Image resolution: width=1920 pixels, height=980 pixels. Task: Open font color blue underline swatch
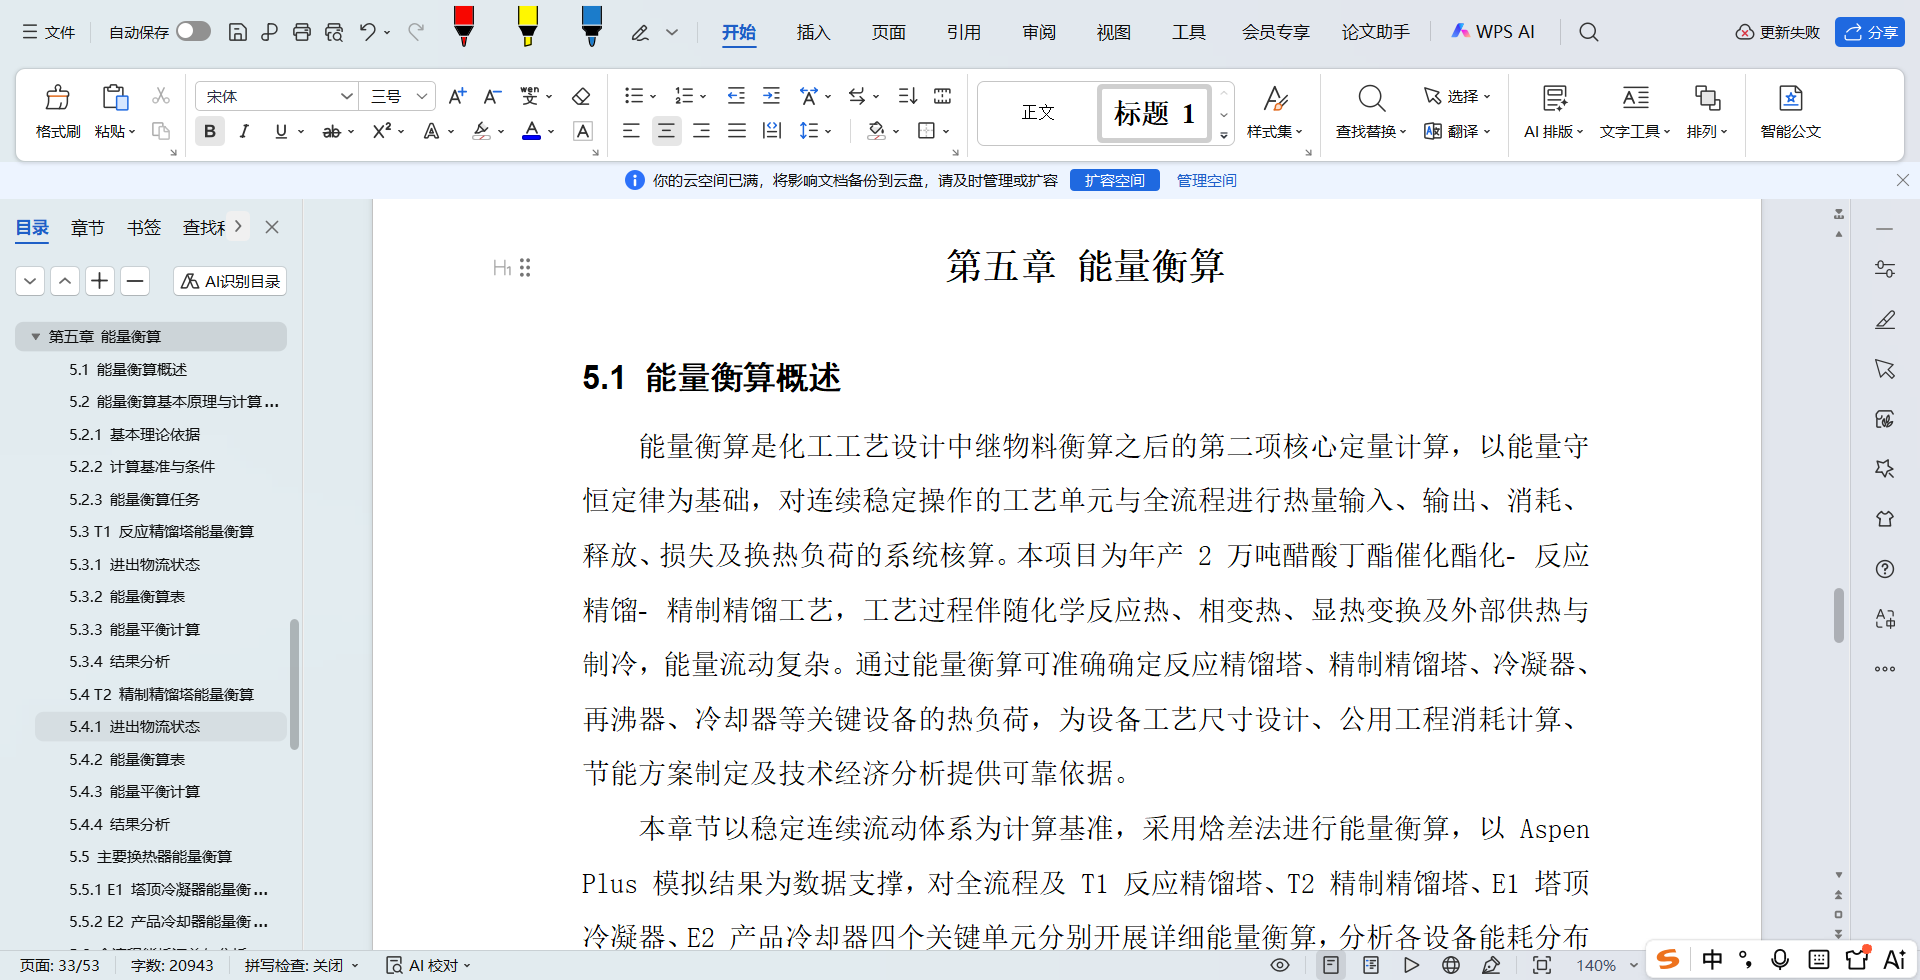[x=532, y=131]
